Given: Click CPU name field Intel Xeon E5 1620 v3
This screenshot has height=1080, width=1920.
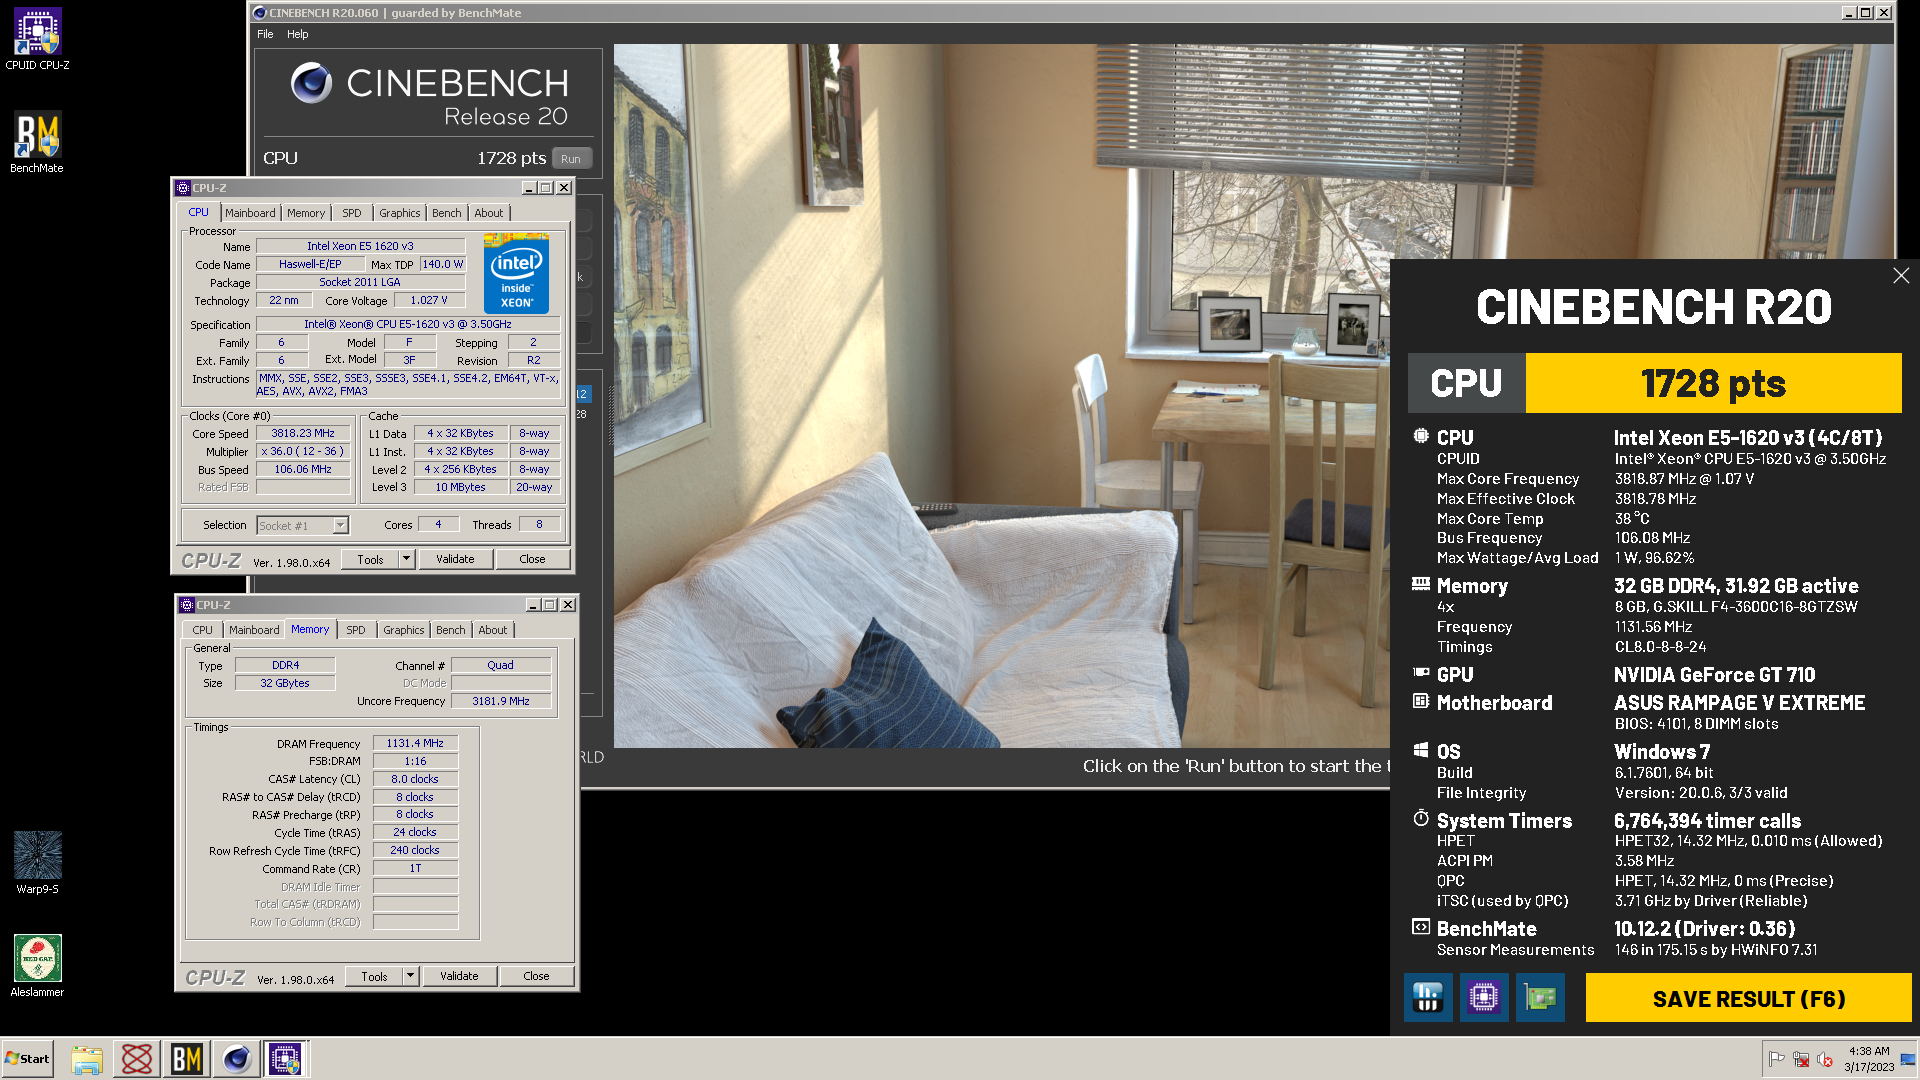Looking at the screenshot, I should 360,246.
